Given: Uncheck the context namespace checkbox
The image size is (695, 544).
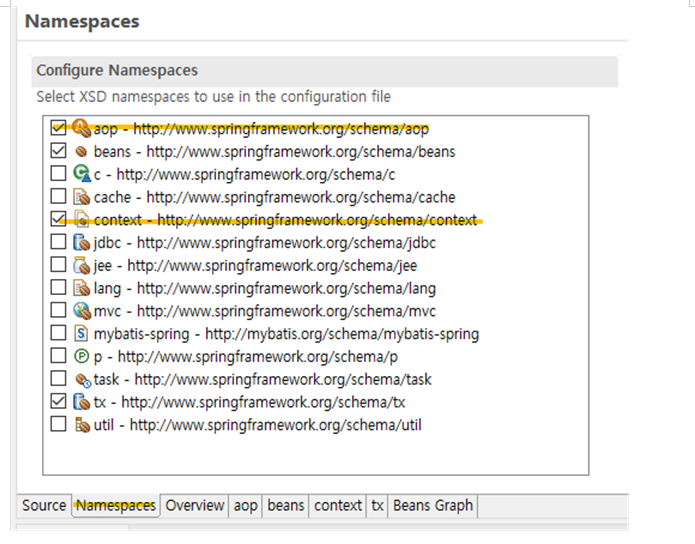Looking at the screenshot, I should pyautogui.click(x=59, y=219).
